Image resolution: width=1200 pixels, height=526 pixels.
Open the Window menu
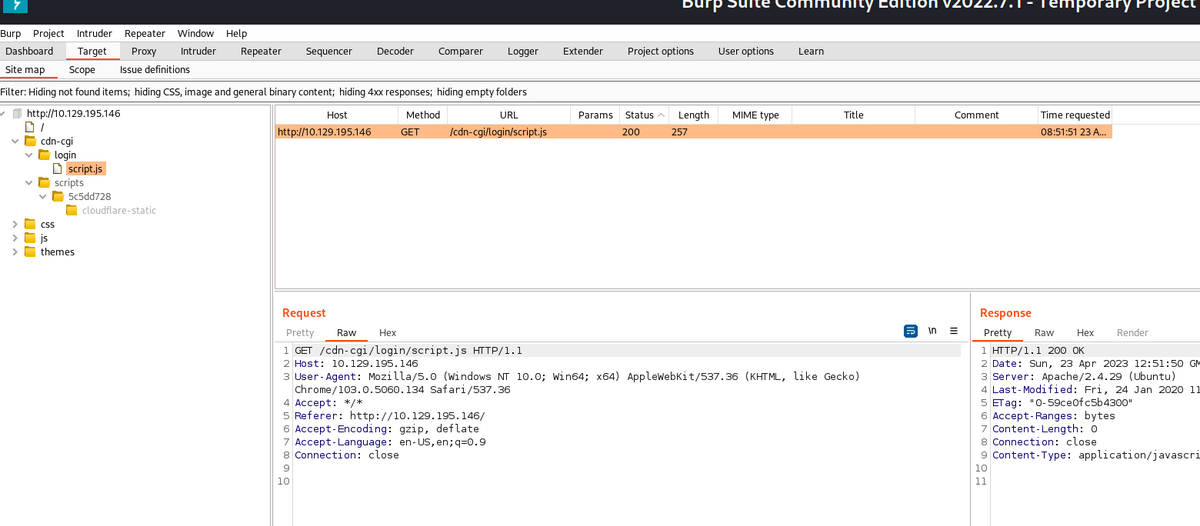point(195,33)
